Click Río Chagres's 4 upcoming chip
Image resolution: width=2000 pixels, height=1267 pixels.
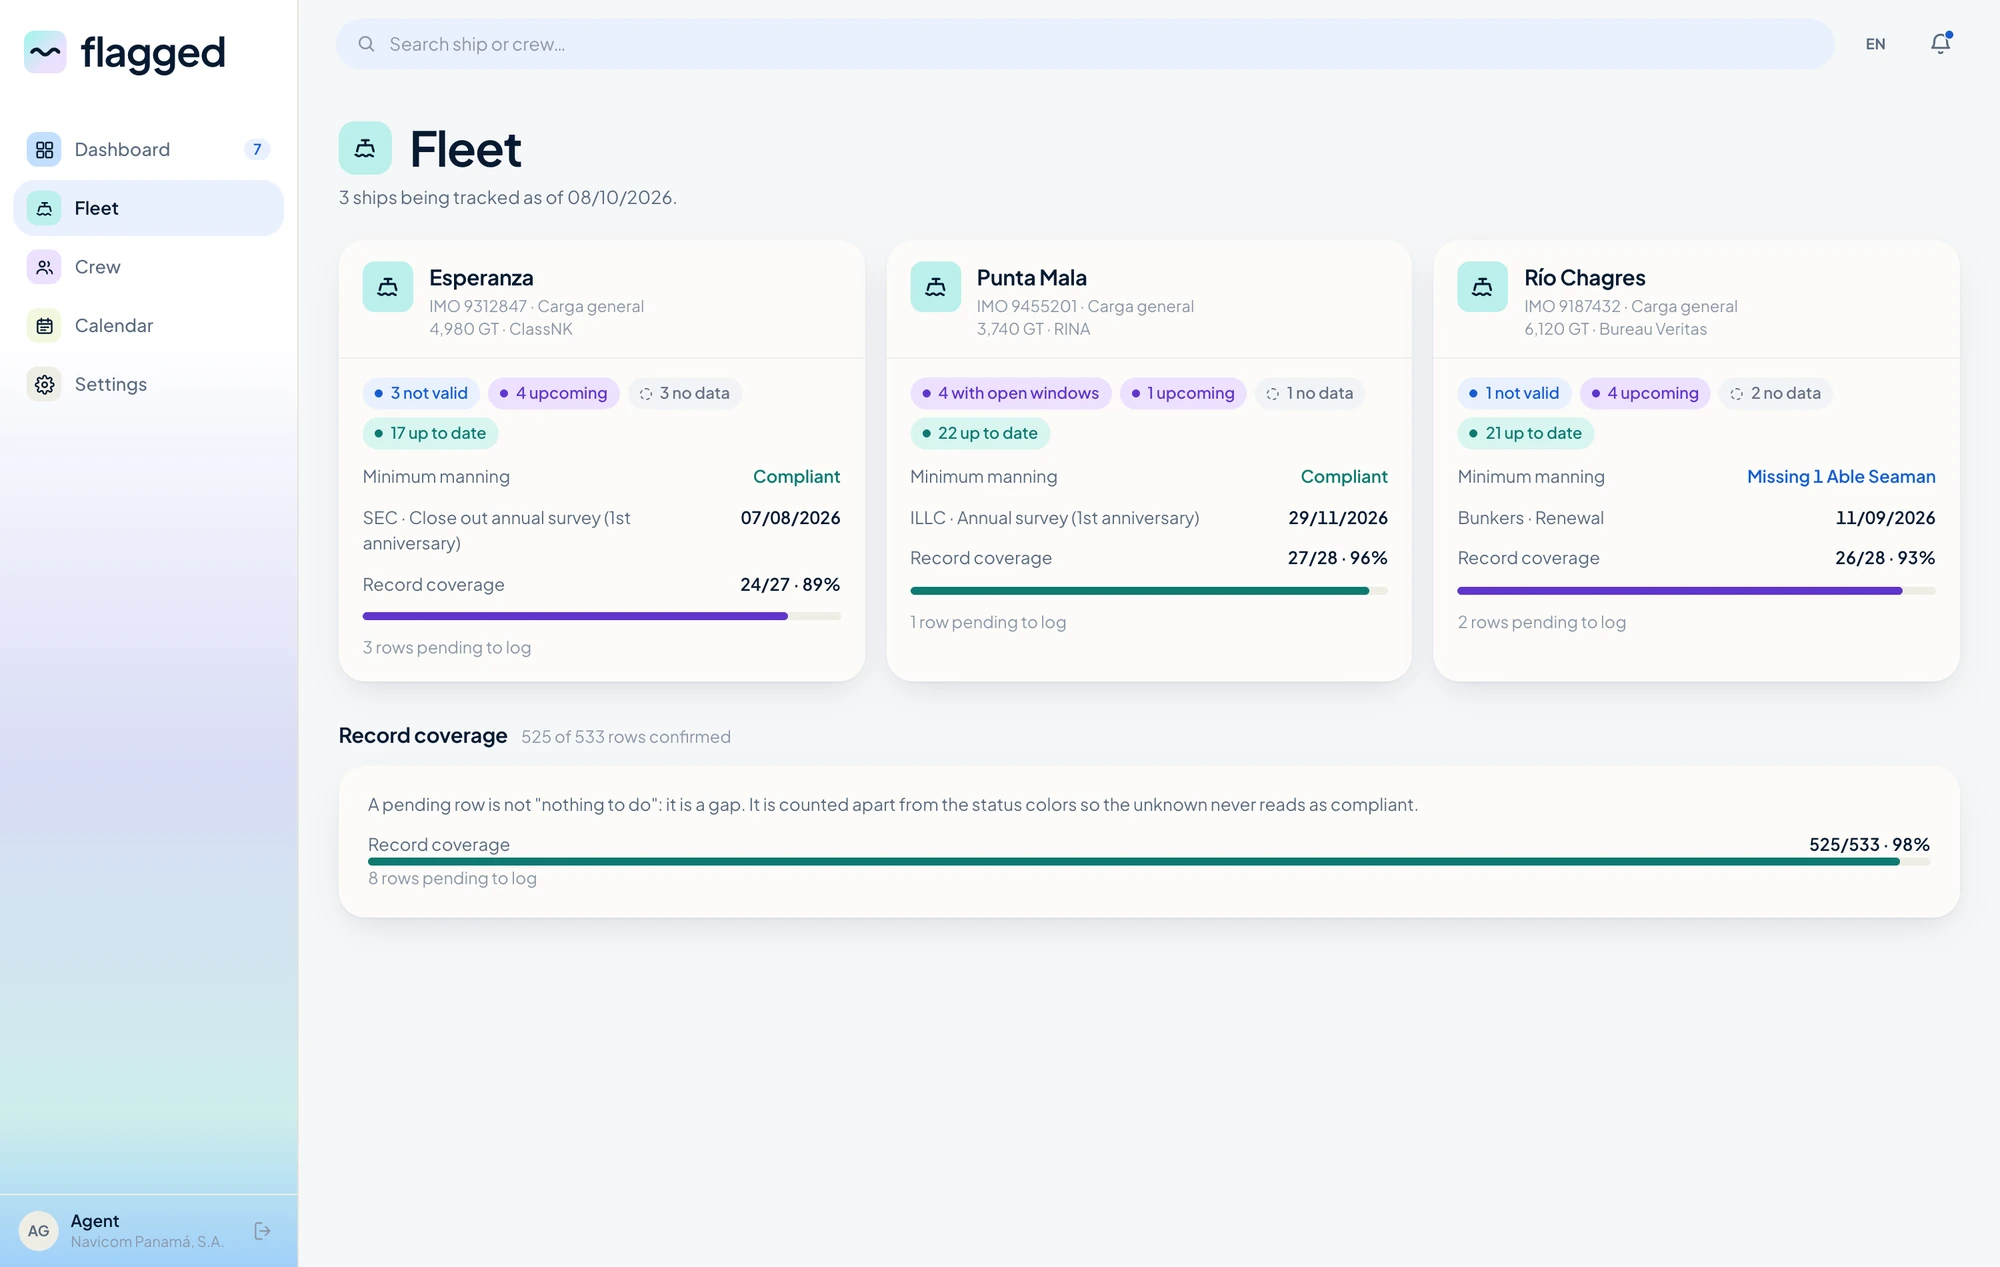click(x=1645, y=393)
